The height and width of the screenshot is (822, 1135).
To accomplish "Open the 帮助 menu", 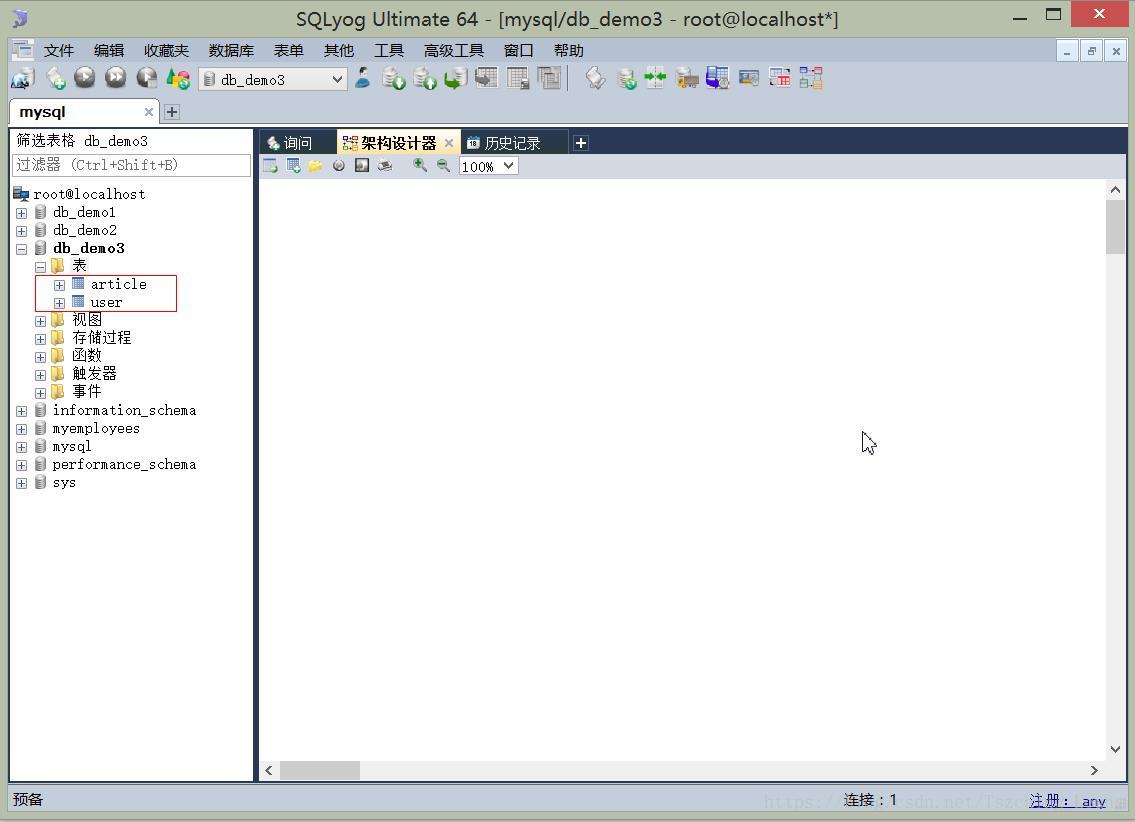I will [x=568, y=51].
